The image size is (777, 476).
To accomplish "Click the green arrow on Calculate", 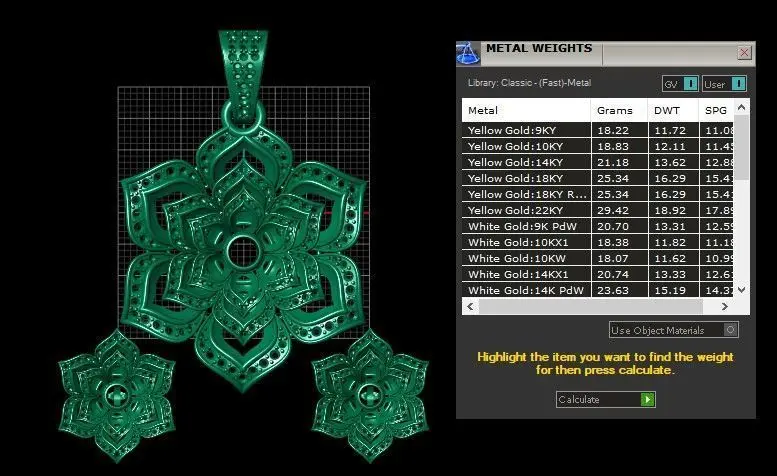I will point(647,399).
